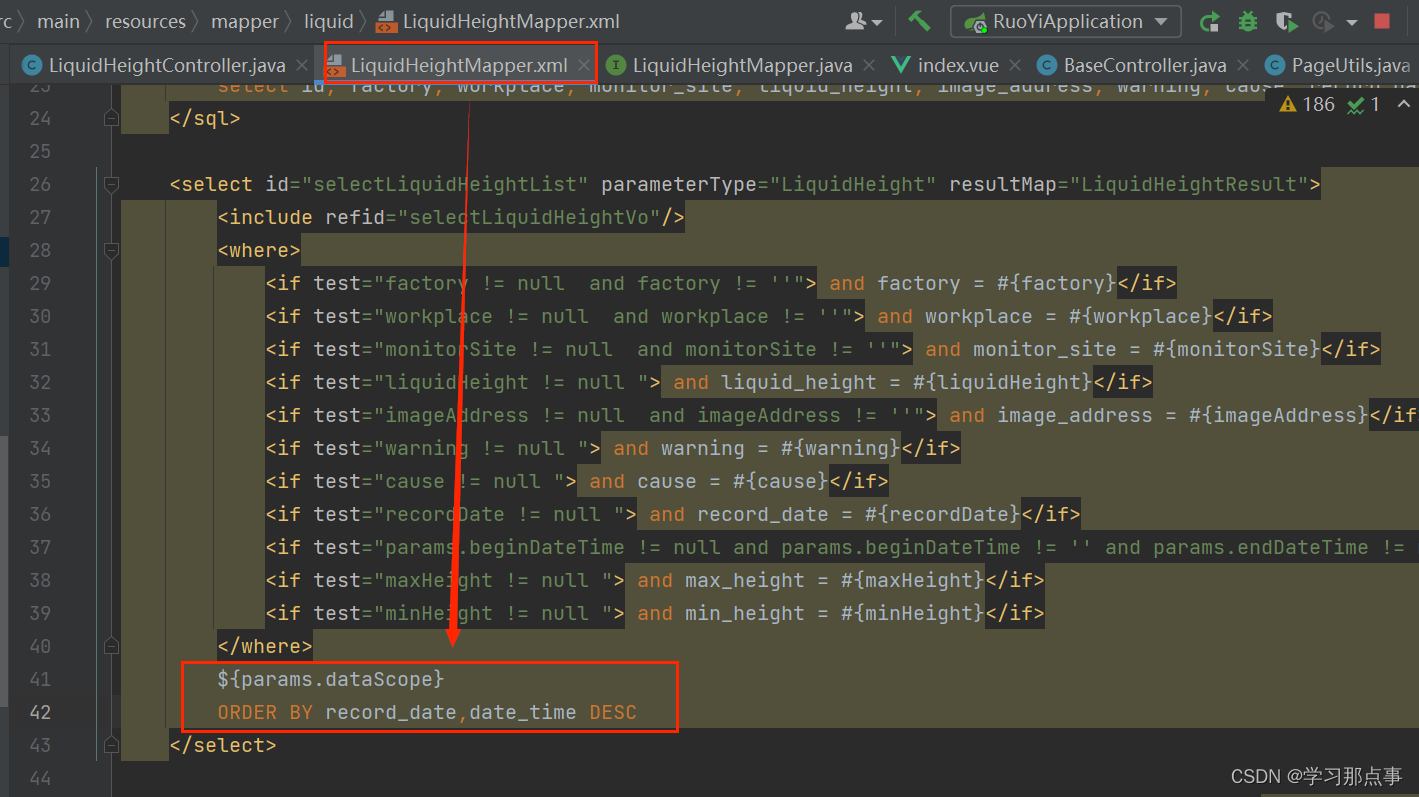Open the profiler options dropdown arrow
The height and width of the screenshot is (797, 1419).
click(1352, 22)
